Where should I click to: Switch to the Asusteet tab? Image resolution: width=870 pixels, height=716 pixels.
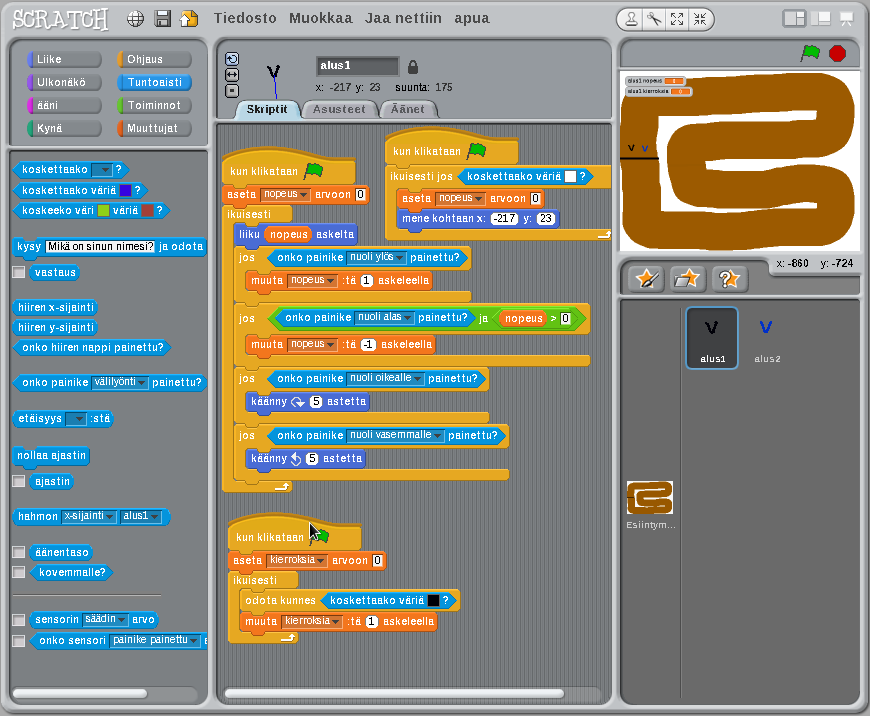339,109
